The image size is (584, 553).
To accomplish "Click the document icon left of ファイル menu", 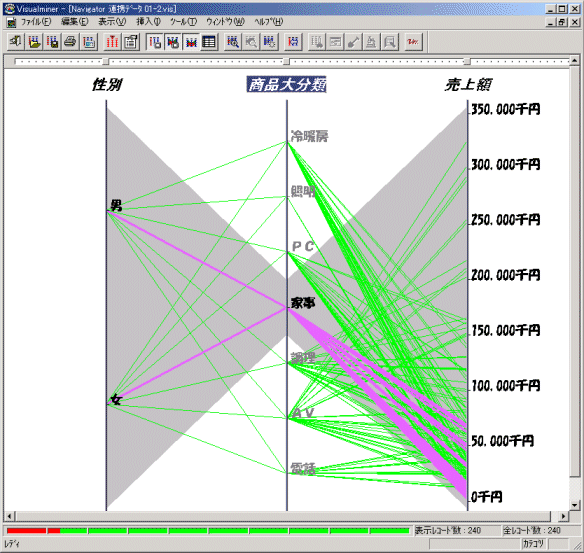I will (12, 22).
